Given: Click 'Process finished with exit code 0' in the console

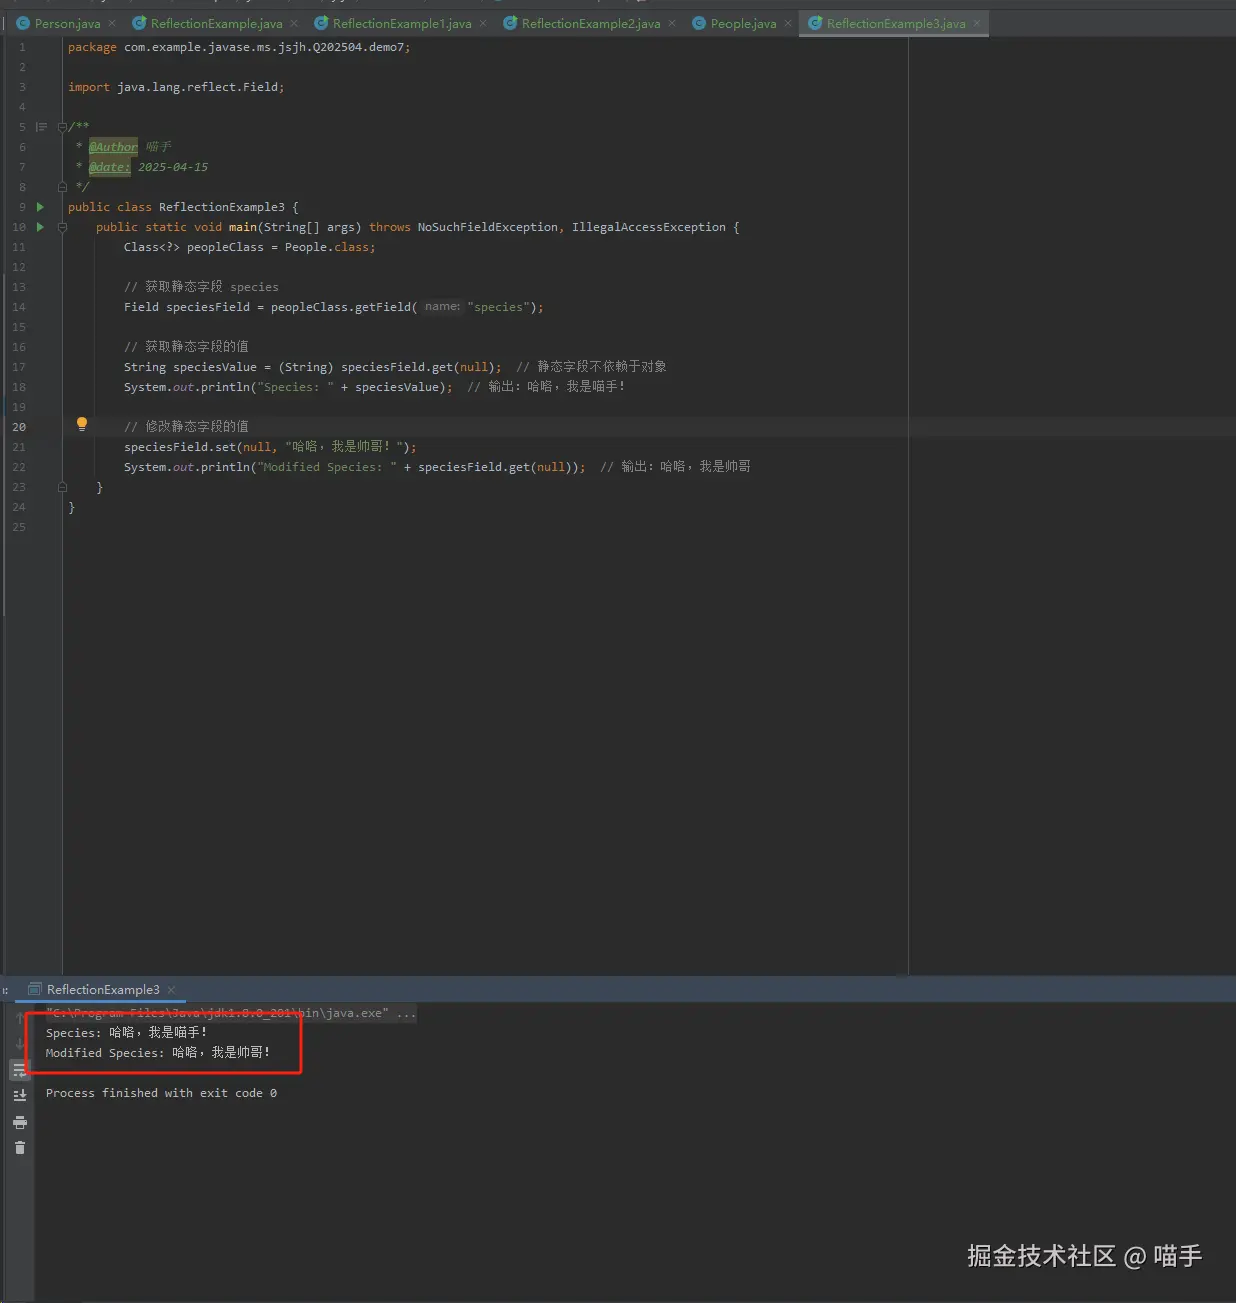Looking at the screenshot, I should click(x=161, y=1093).
